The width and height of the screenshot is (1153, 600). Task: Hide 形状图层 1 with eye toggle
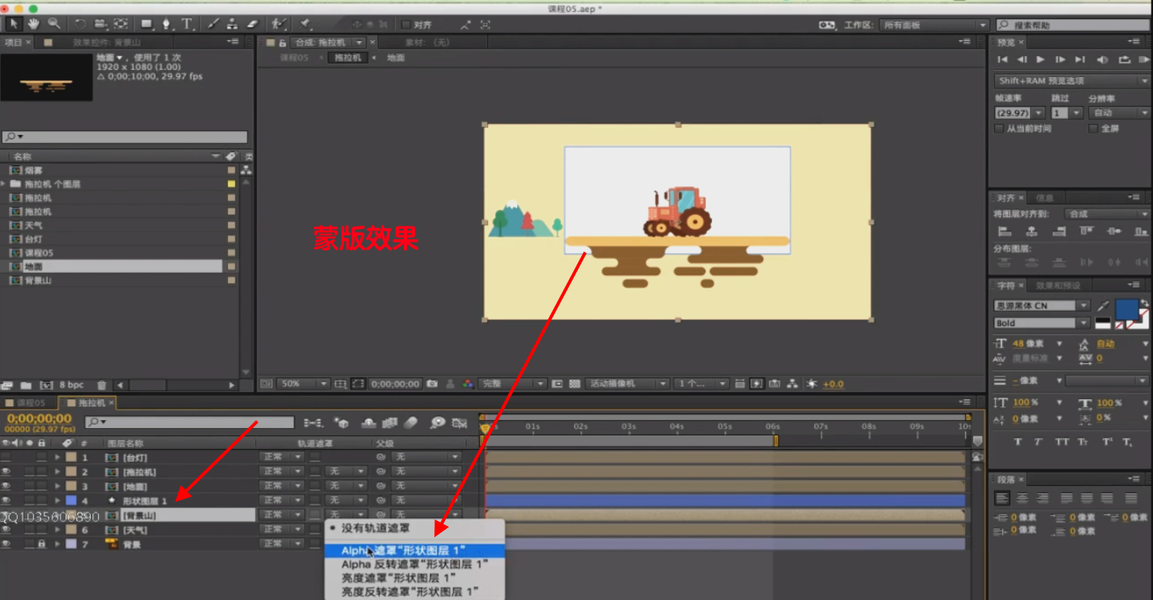click(x=6, y=501)
